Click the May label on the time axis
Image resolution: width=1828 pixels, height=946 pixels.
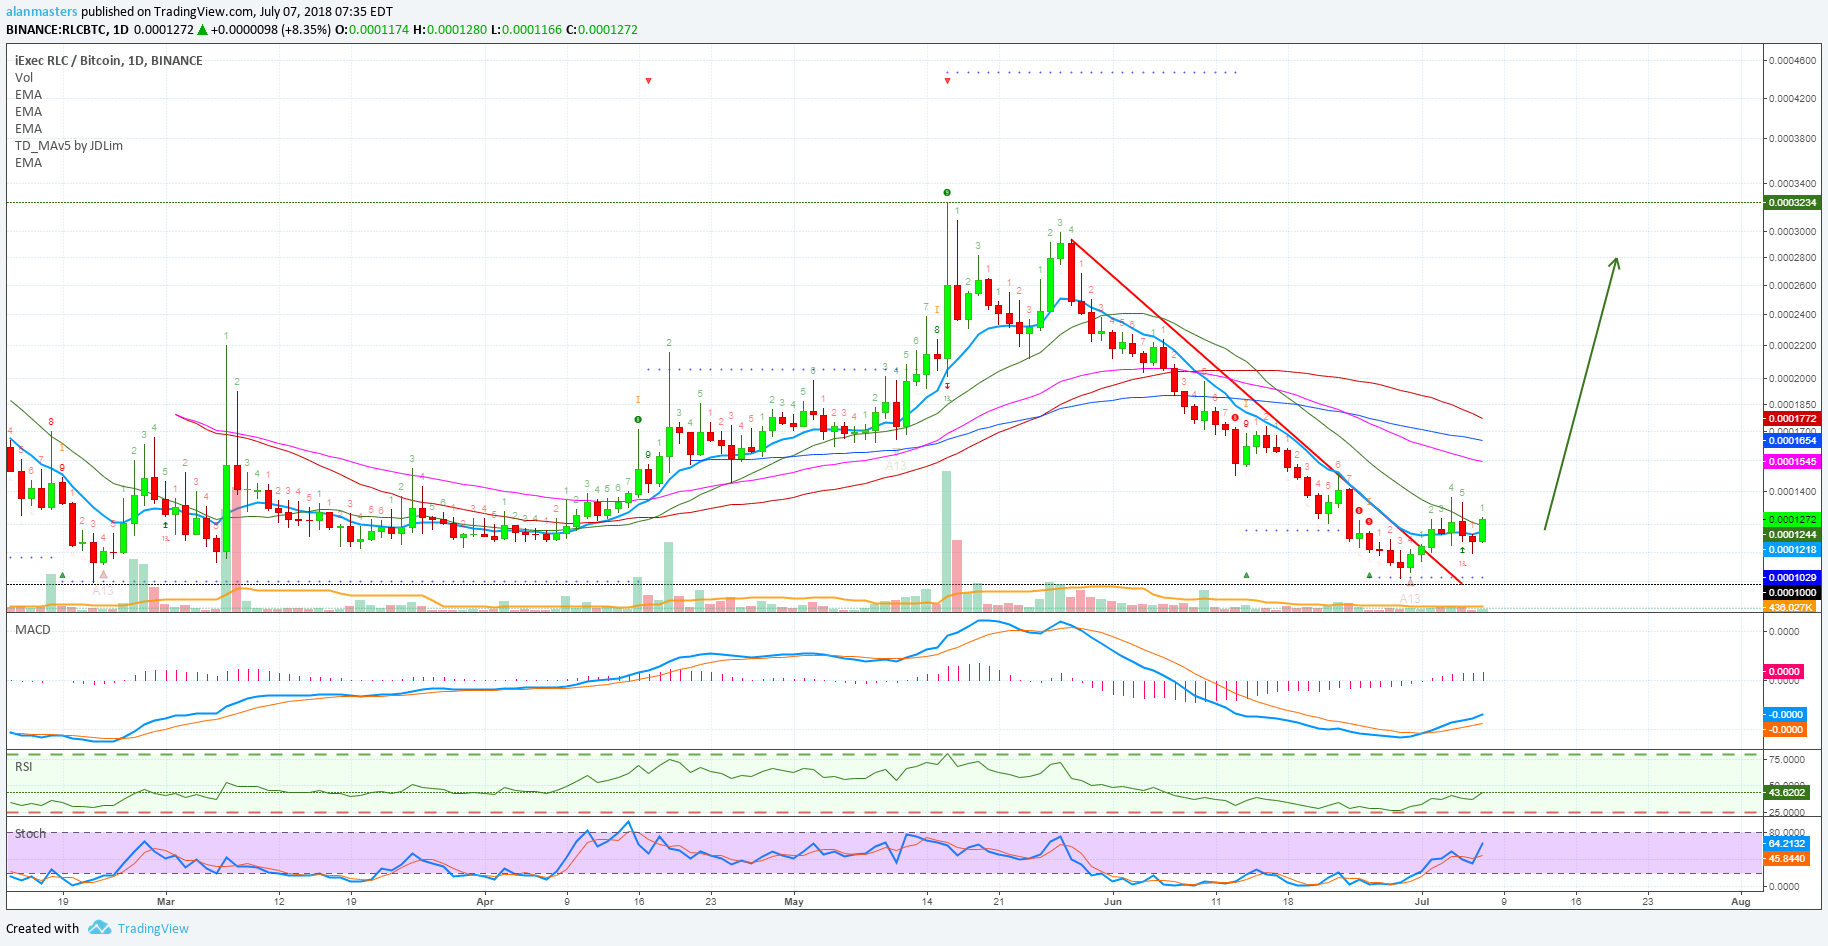coord(794,902)
